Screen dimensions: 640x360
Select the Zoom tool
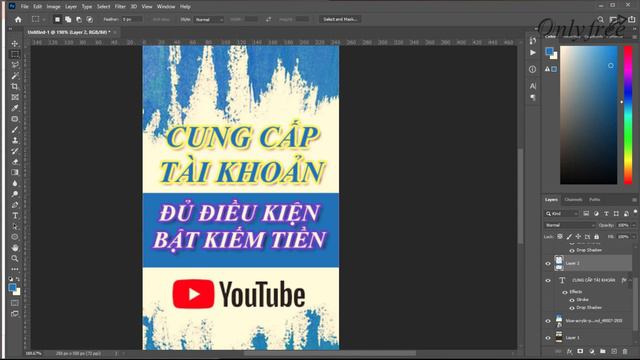click(x=15, y=258)
